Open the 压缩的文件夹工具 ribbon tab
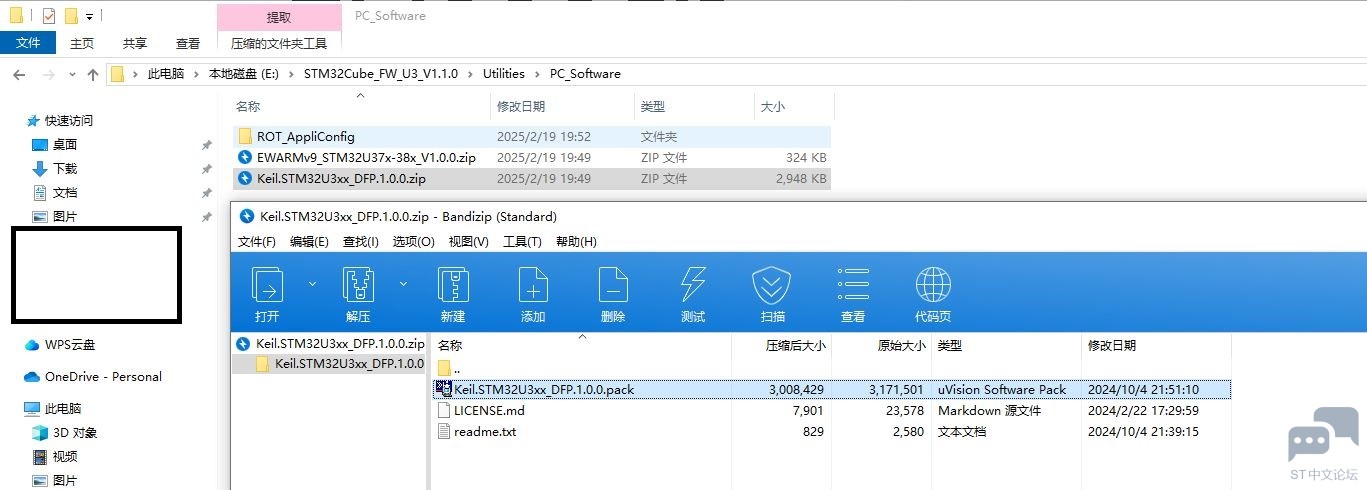Screen dimensions: 1367x490 tap(279, 43)
